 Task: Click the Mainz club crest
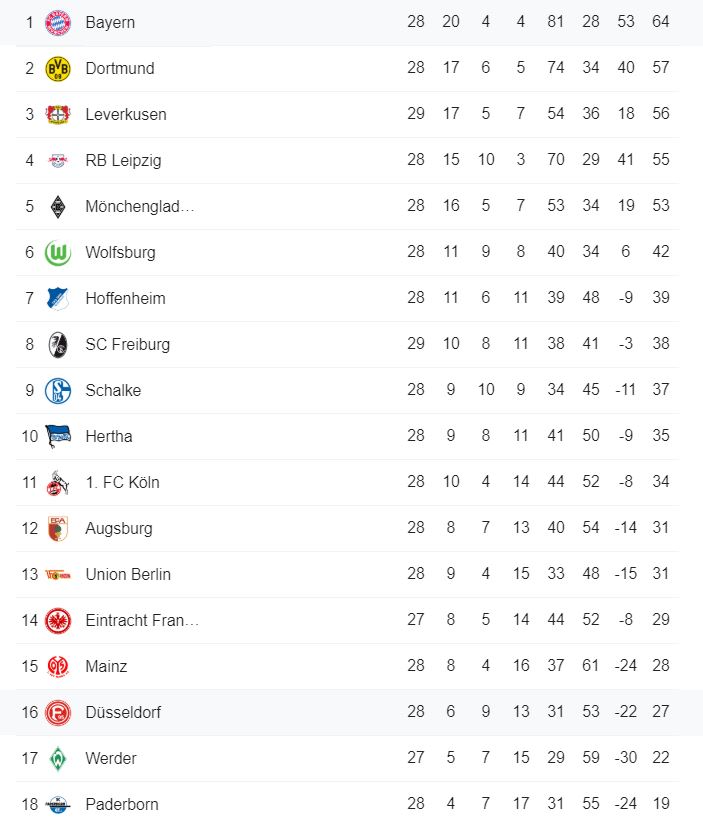pyautogui.click(x=58, y=666)
